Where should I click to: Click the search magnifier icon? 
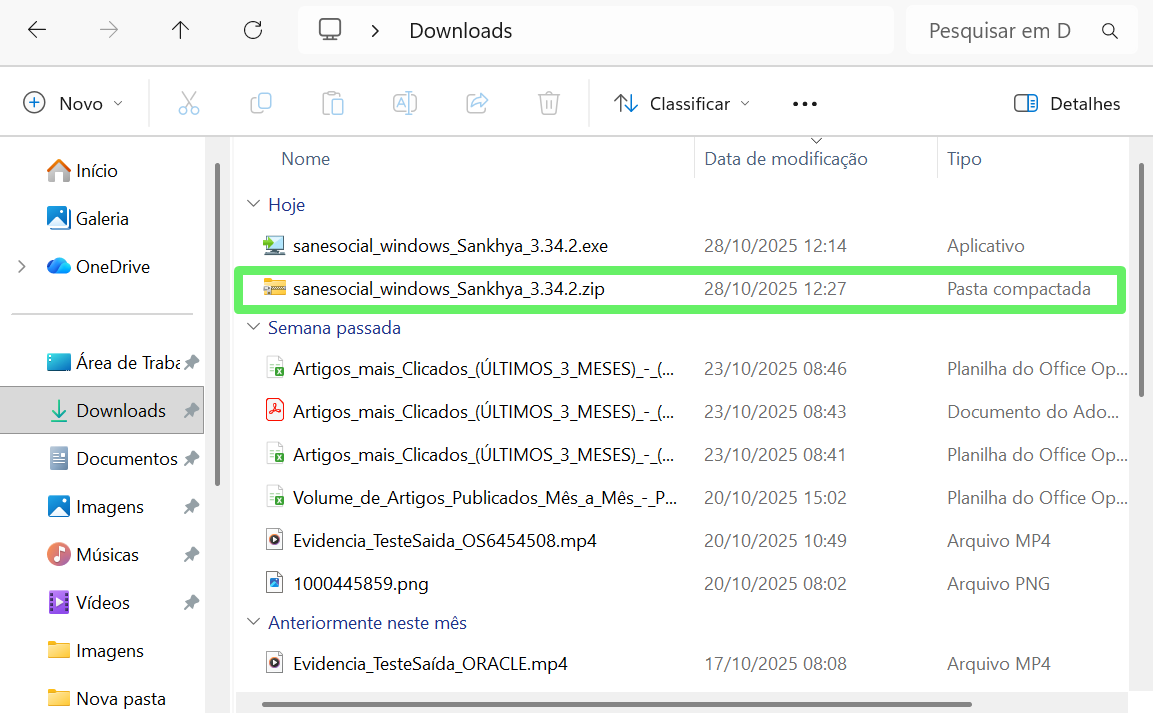pyautogui.click(x=1110, y=31)
